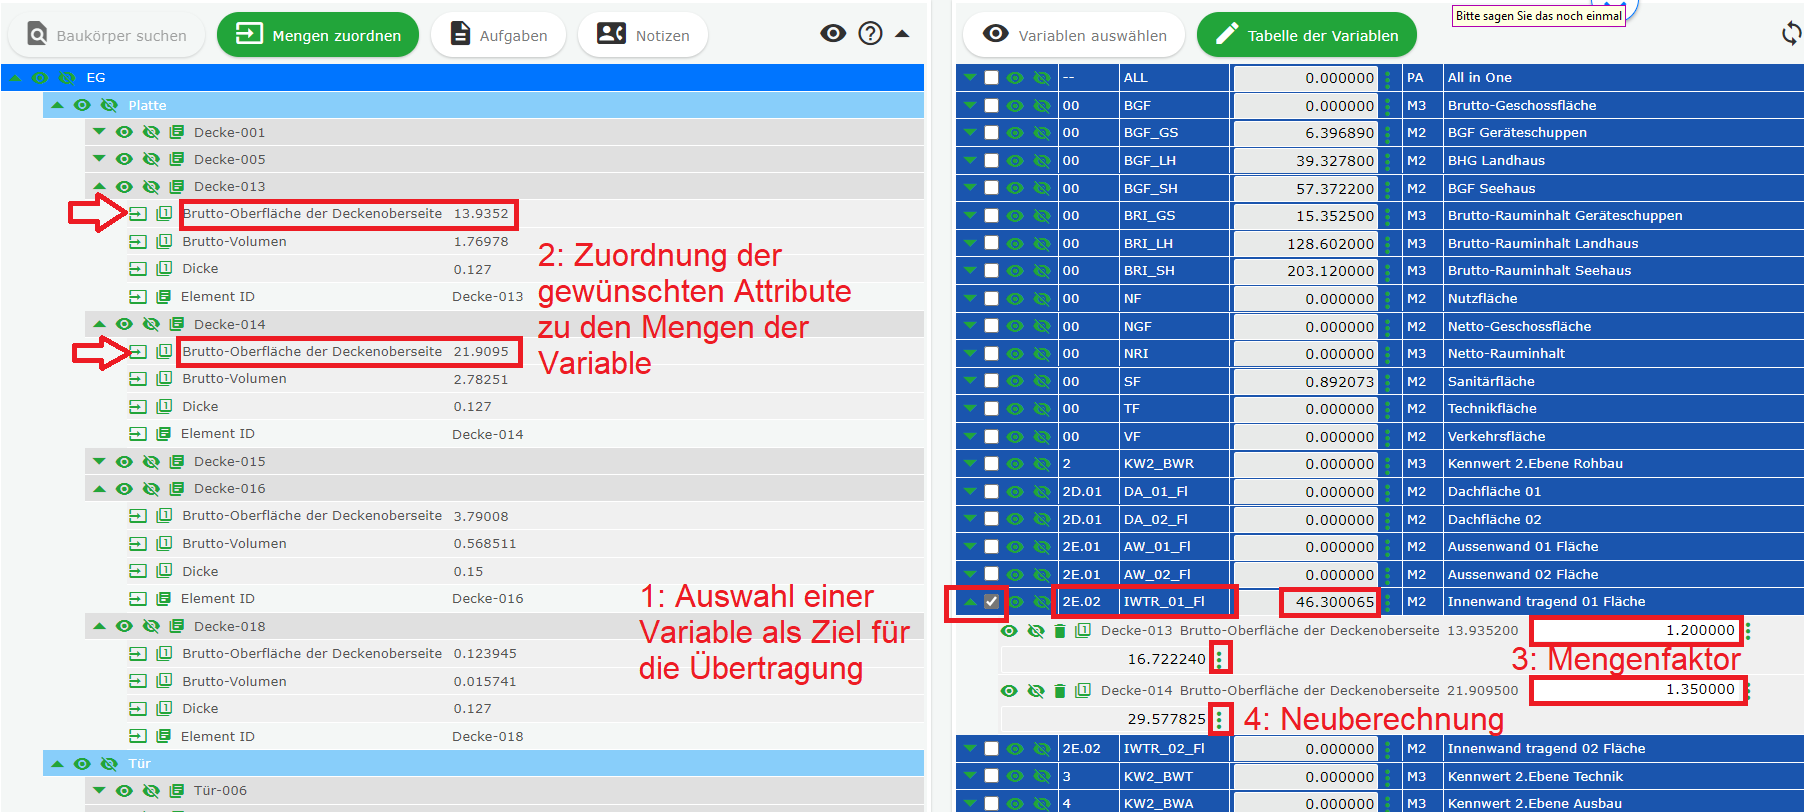Image resolution: width=1804 pixels, height=812 pixels.
Task: Click the help question mark icon
Action: click(x=871, y=34)
